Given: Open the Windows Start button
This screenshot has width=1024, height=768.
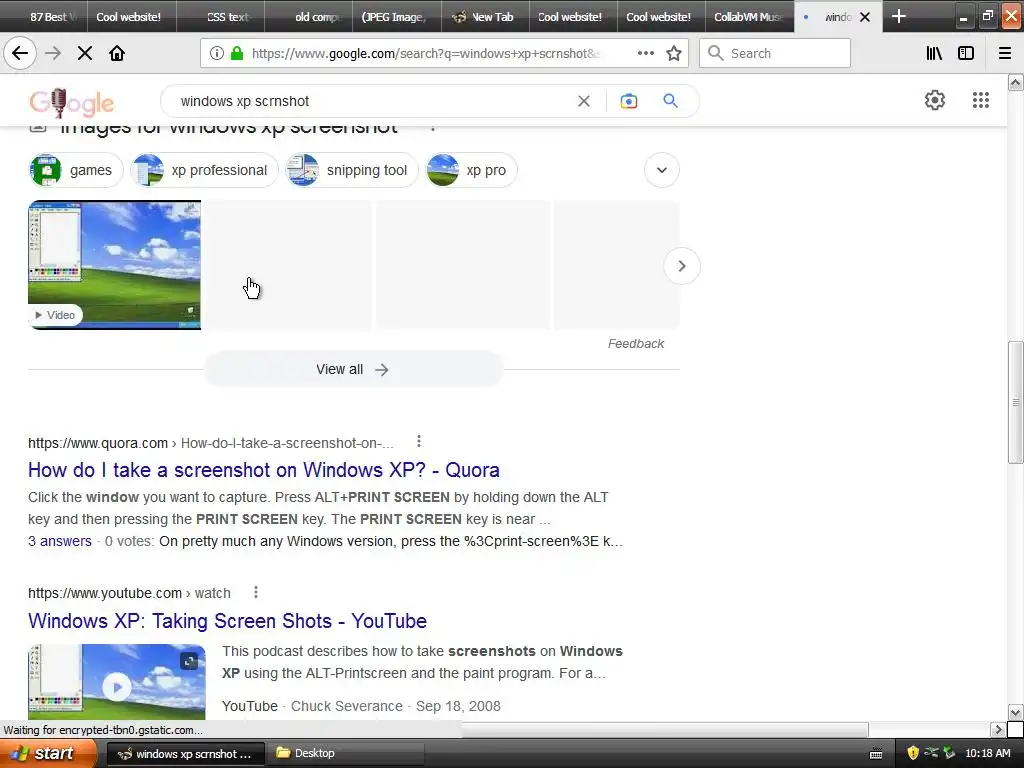Looking at the screenshot, I should [x=48, y=754].
